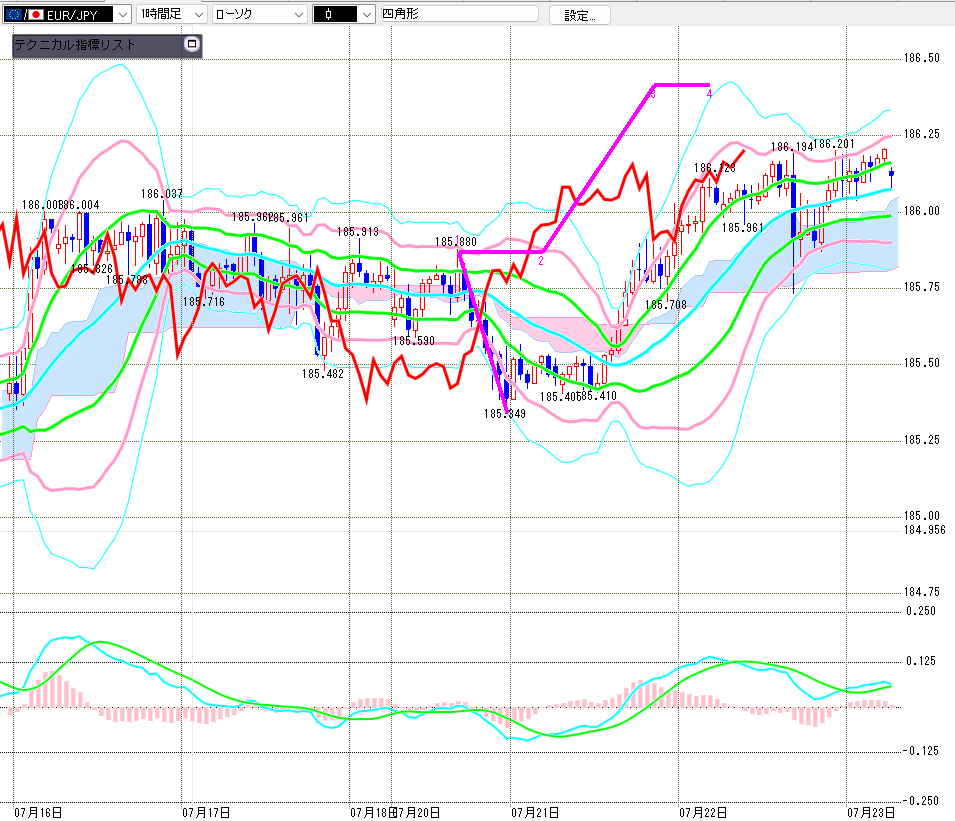Click the 185.482 low price annotation
This screenshot has width=955, height=821.
pos(323,374)
